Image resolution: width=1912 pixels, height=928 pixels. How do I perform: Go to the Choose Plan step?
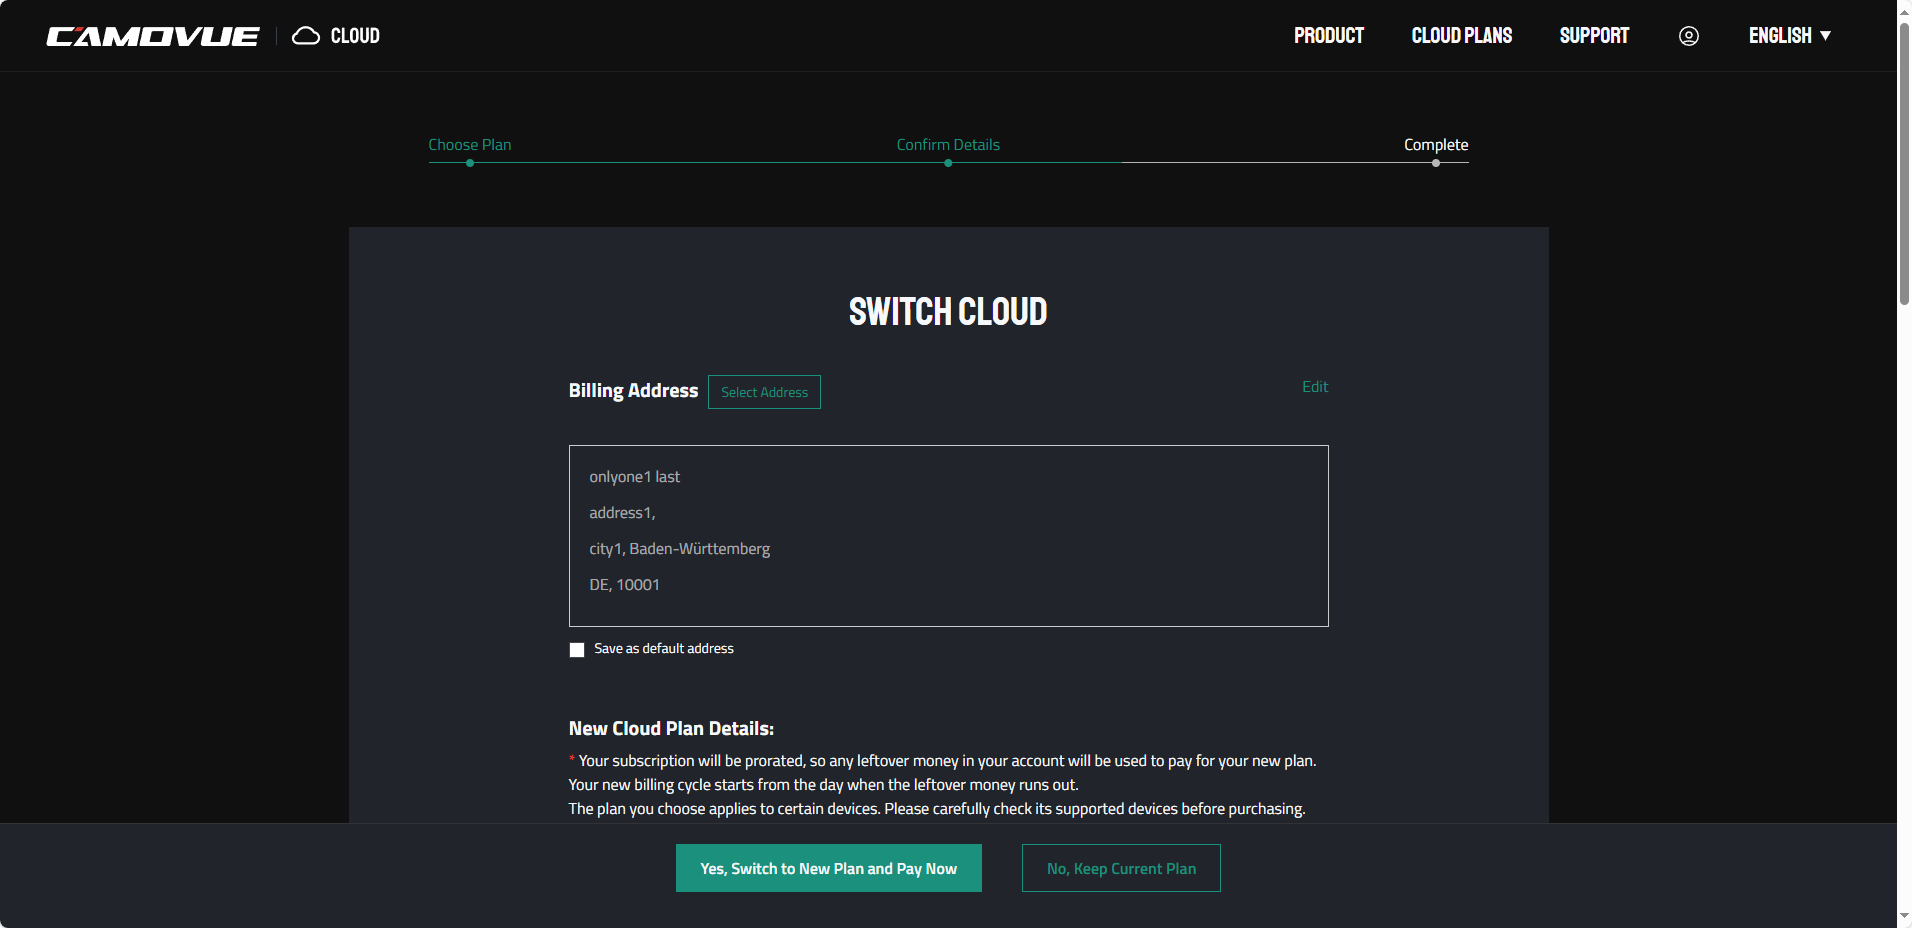tap(470, 145)
